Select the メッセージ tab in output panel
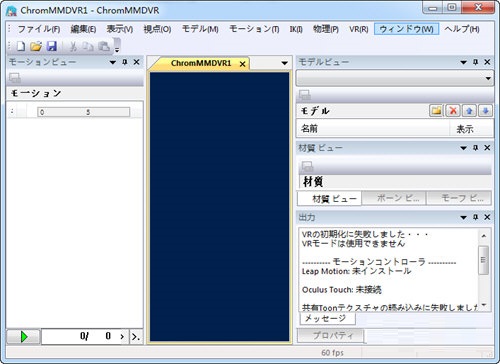Screen dimensions: 500x364 coord(328,319)
